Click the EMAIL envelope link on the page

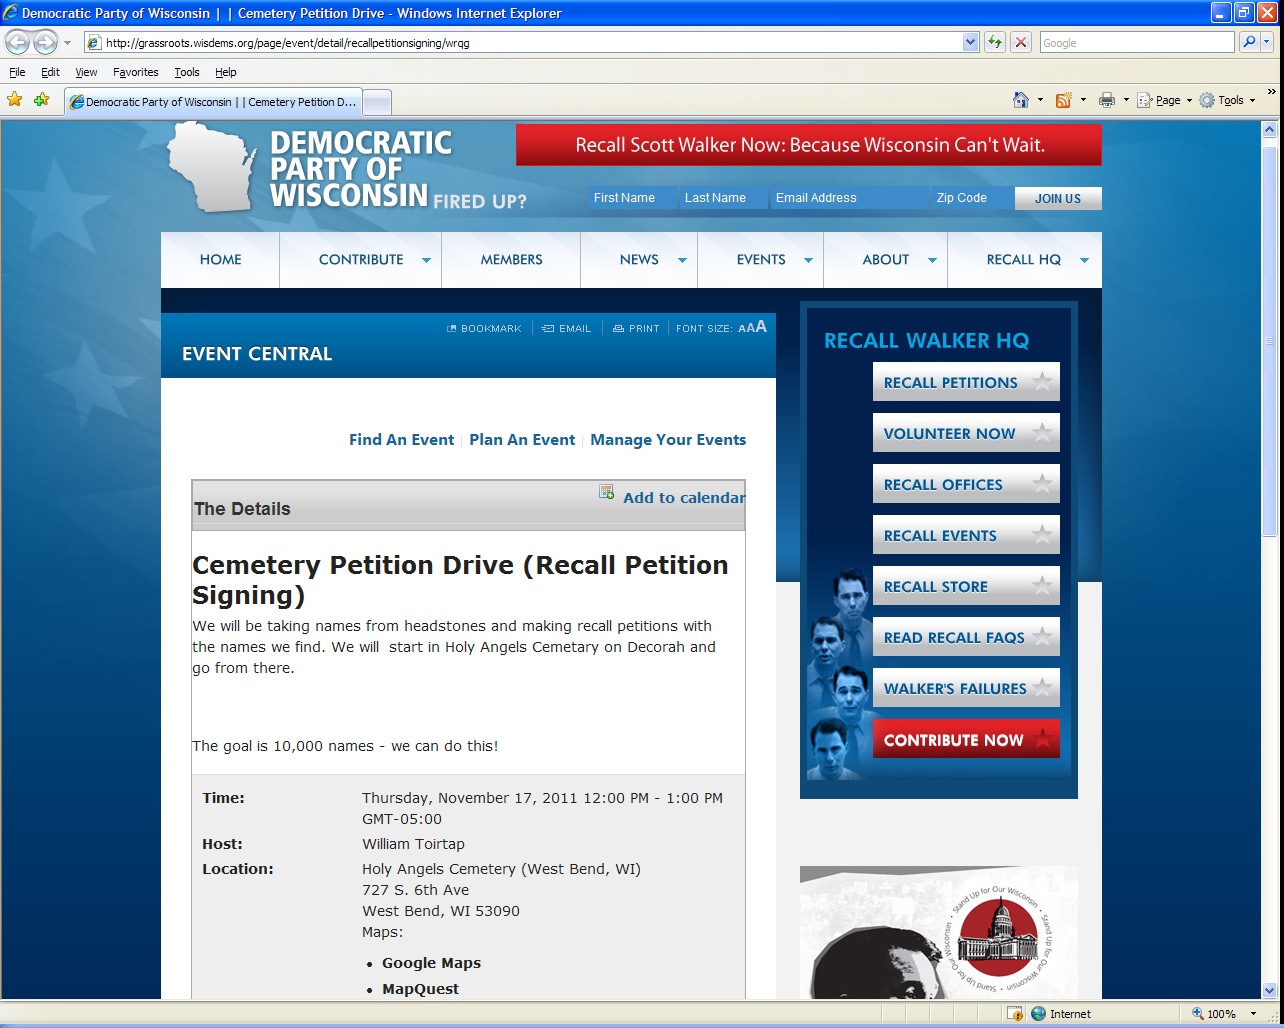tap(566, 328)
